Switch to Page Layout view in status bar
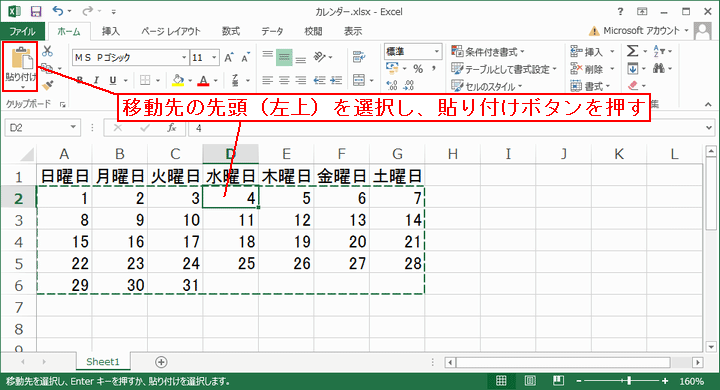The height and width of the screenshot is (390, 720). (x=529, y=381)
